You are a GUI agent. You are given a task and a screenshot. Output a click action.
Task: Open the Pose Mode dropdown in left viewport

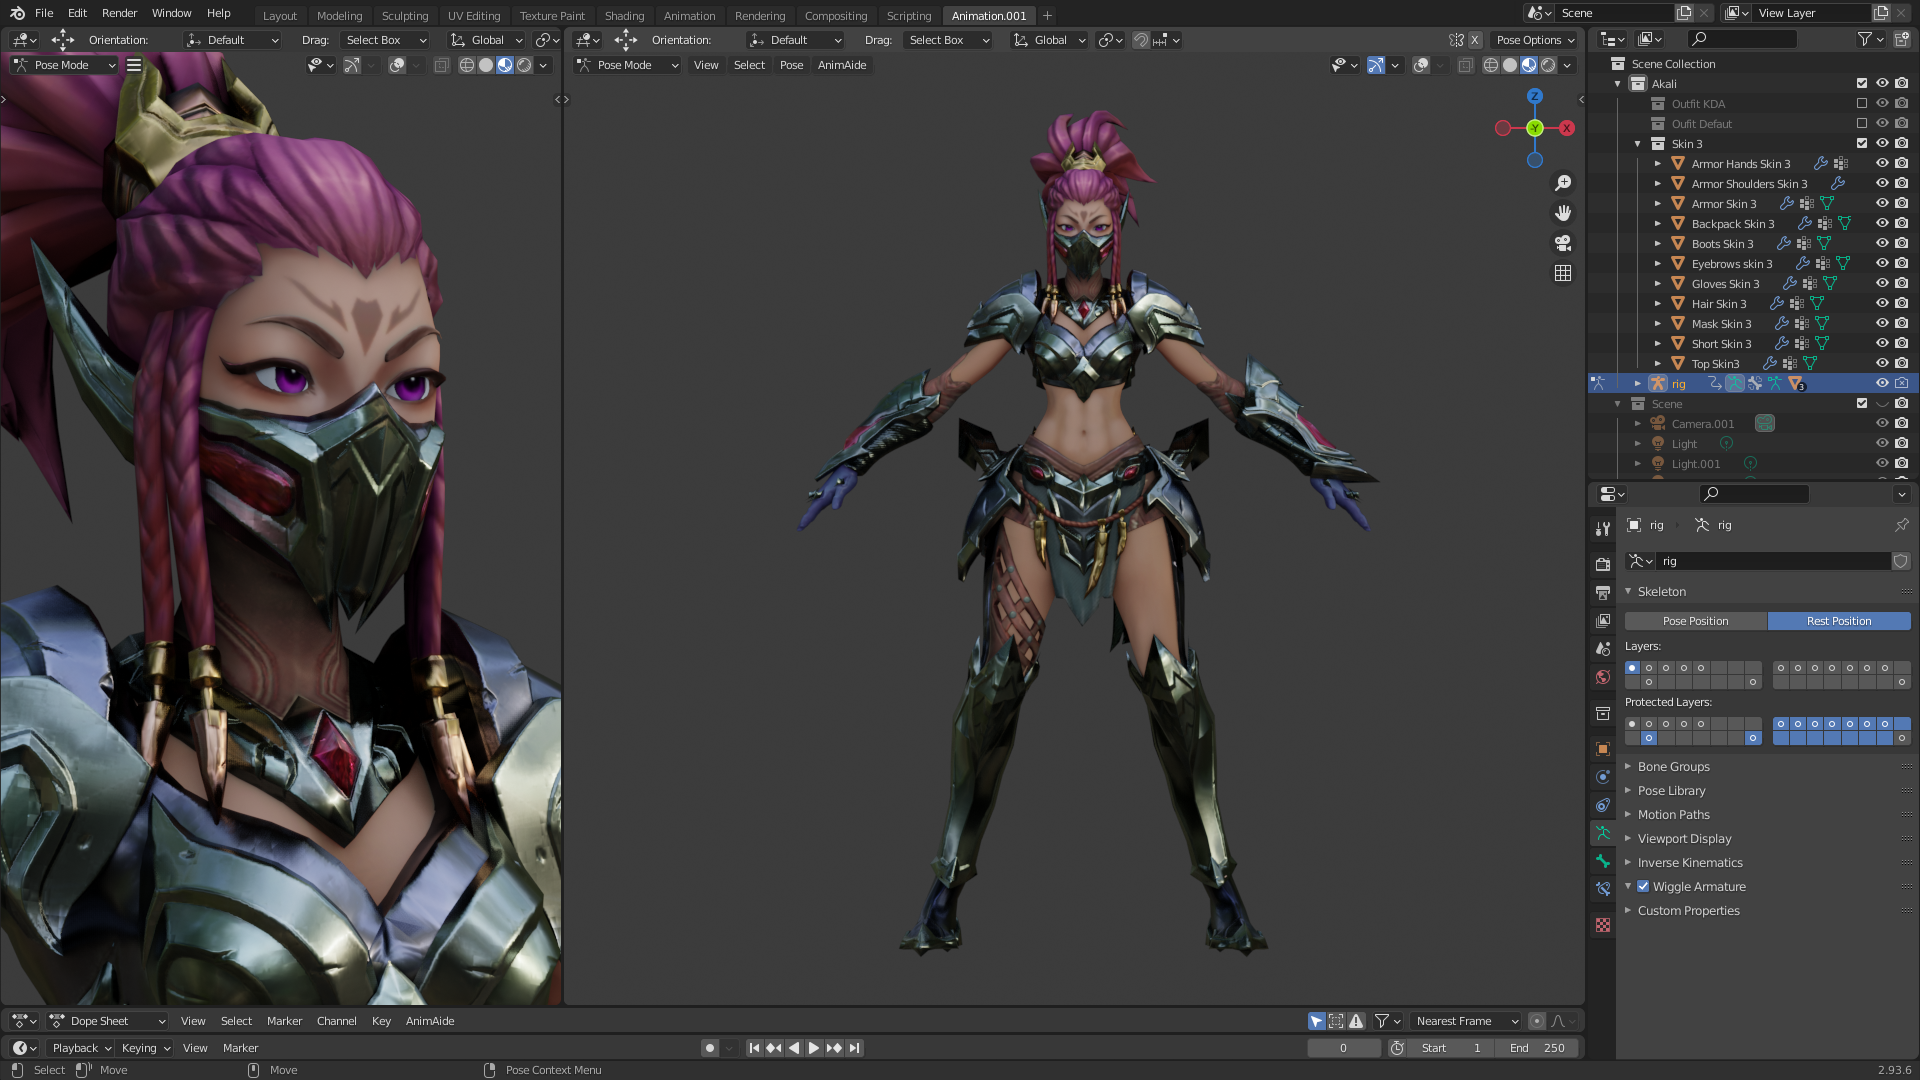click(x=65, y=65)
